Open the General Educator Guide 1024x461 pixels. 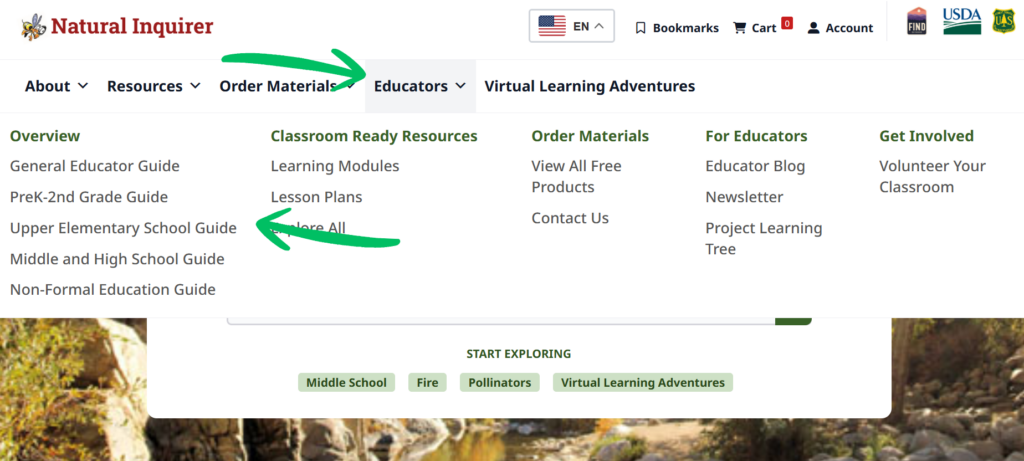[95, 166]
